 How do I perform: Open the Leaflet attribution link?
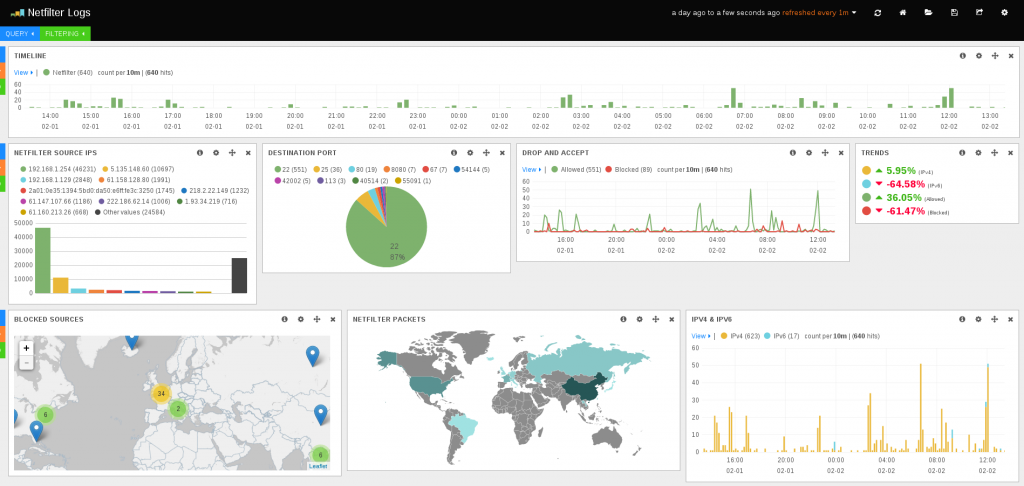click(x=318, y=466)
